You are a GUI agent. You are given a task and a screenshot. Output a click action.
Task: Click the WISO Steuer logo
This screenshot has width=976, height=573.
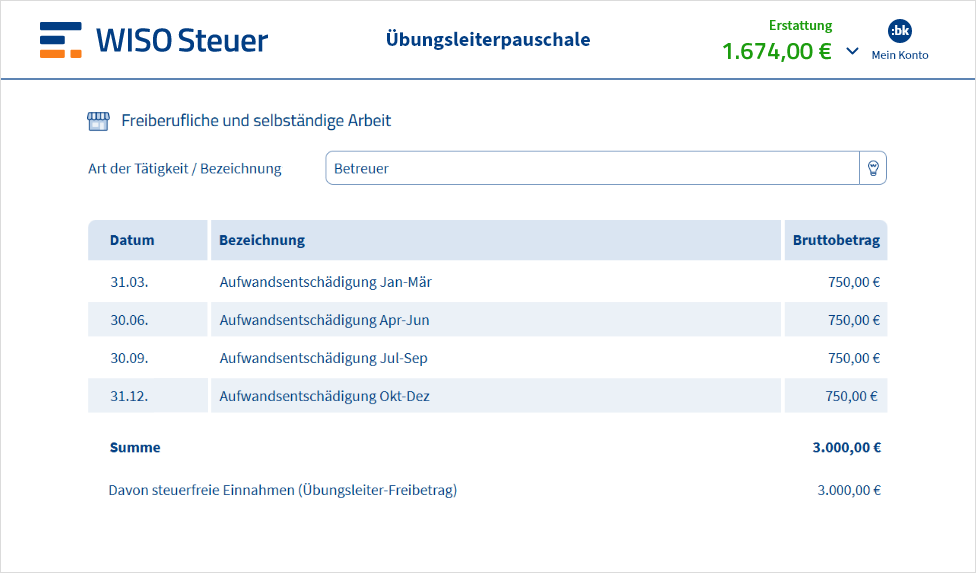(154, 40)
